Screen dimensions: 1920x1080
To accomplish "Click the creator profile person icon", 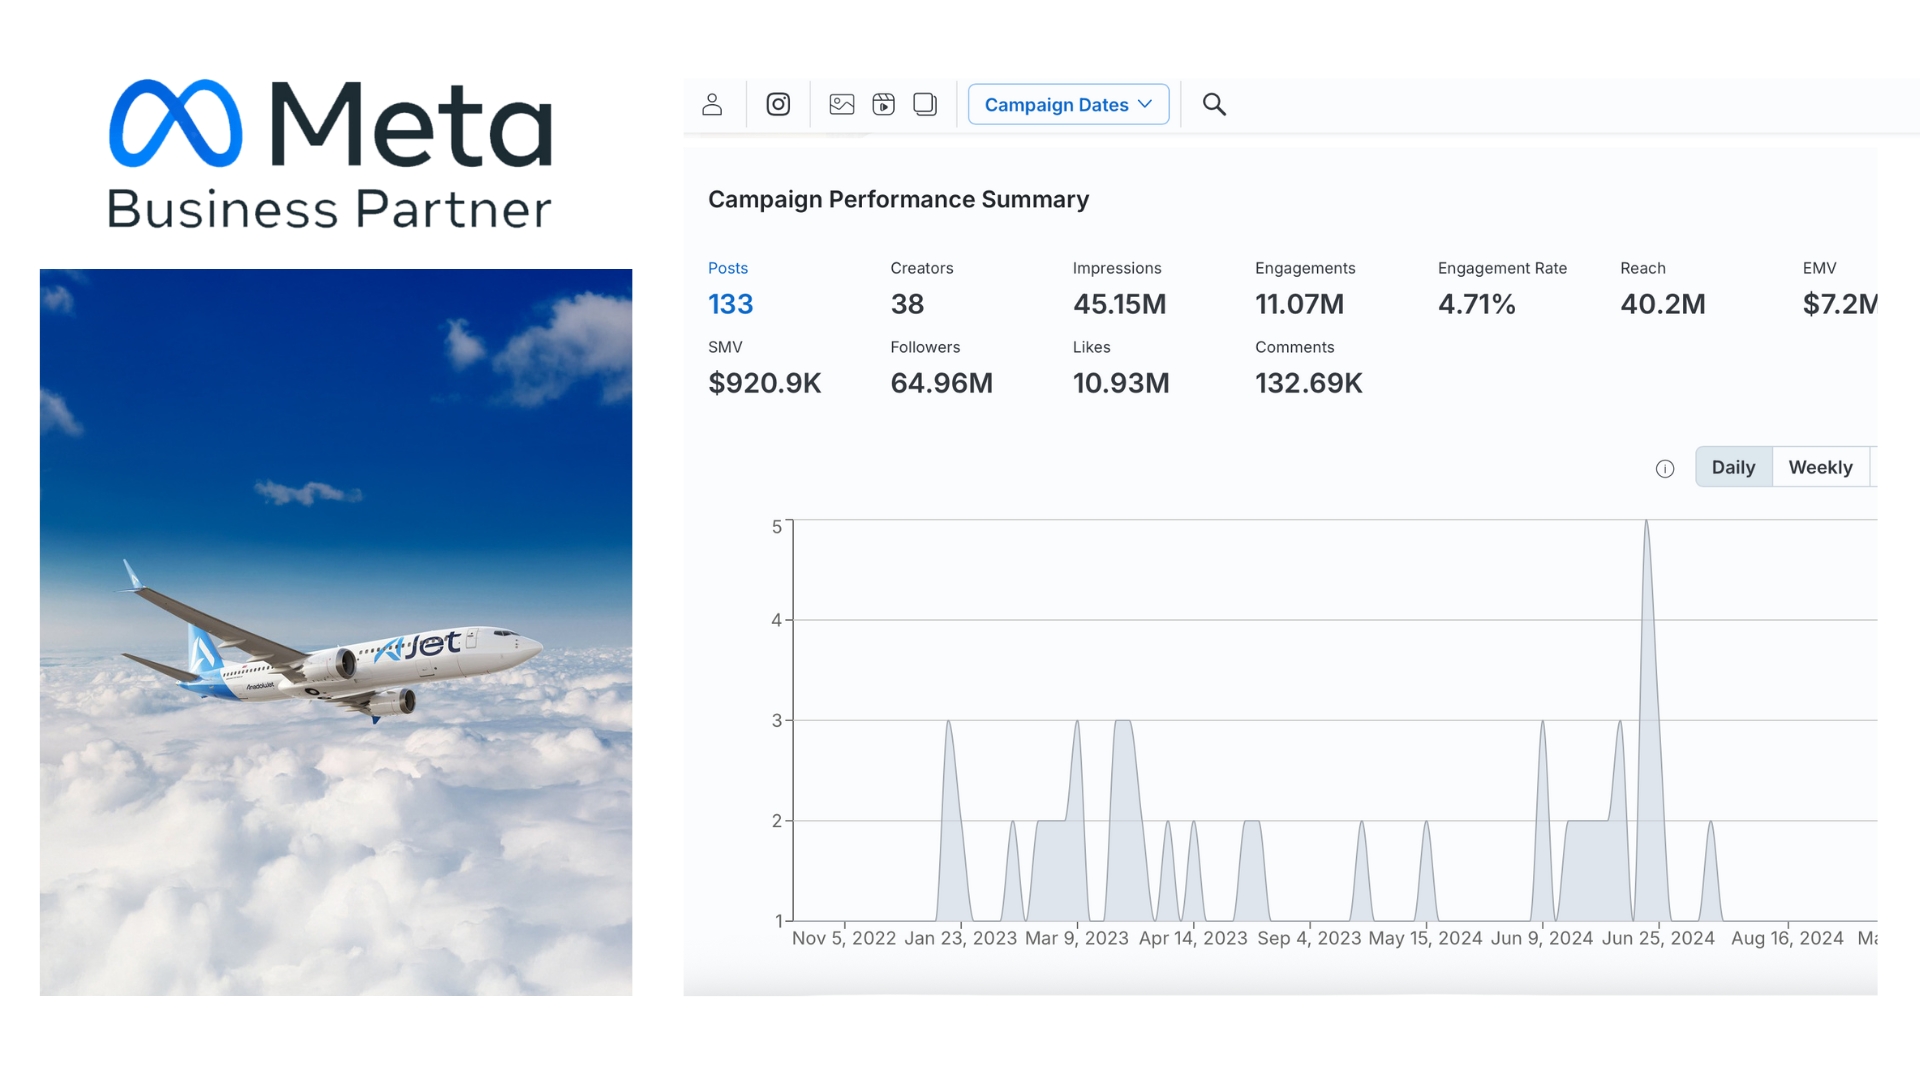I will [x=712, y=104].
